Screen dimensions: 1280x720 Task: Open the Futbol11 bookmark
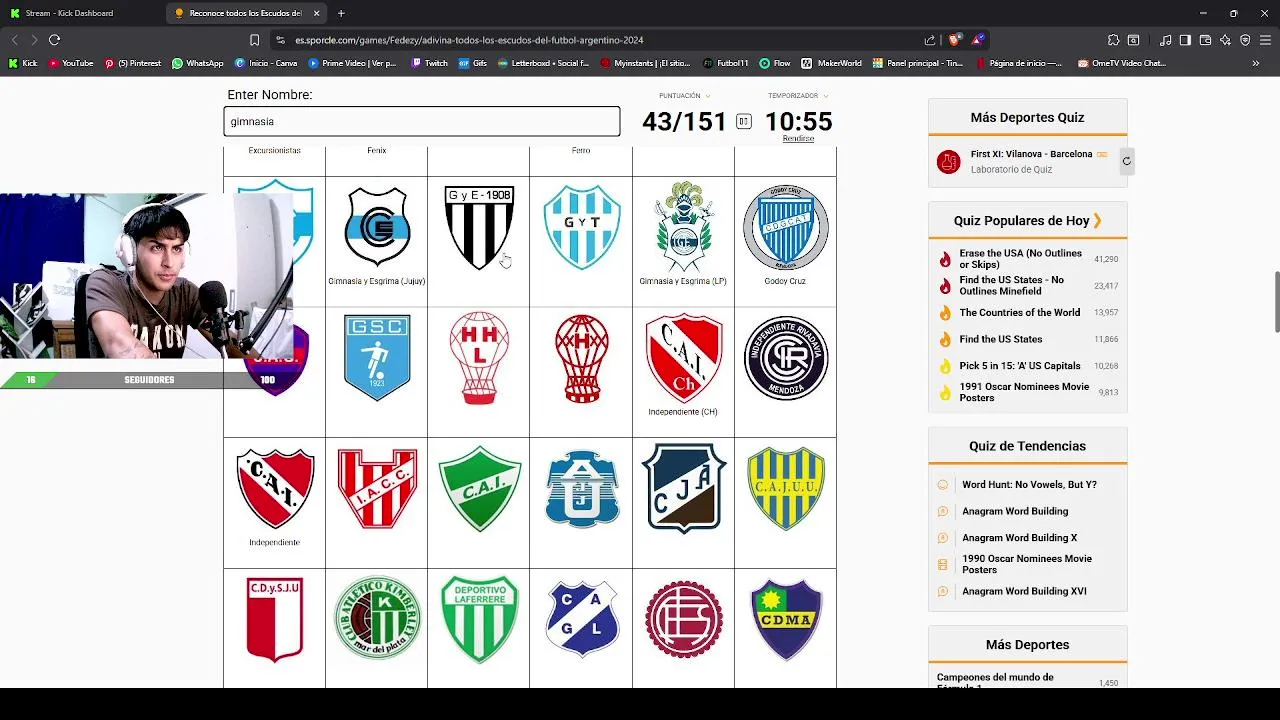pyautogui.click(x=725, y=63)
